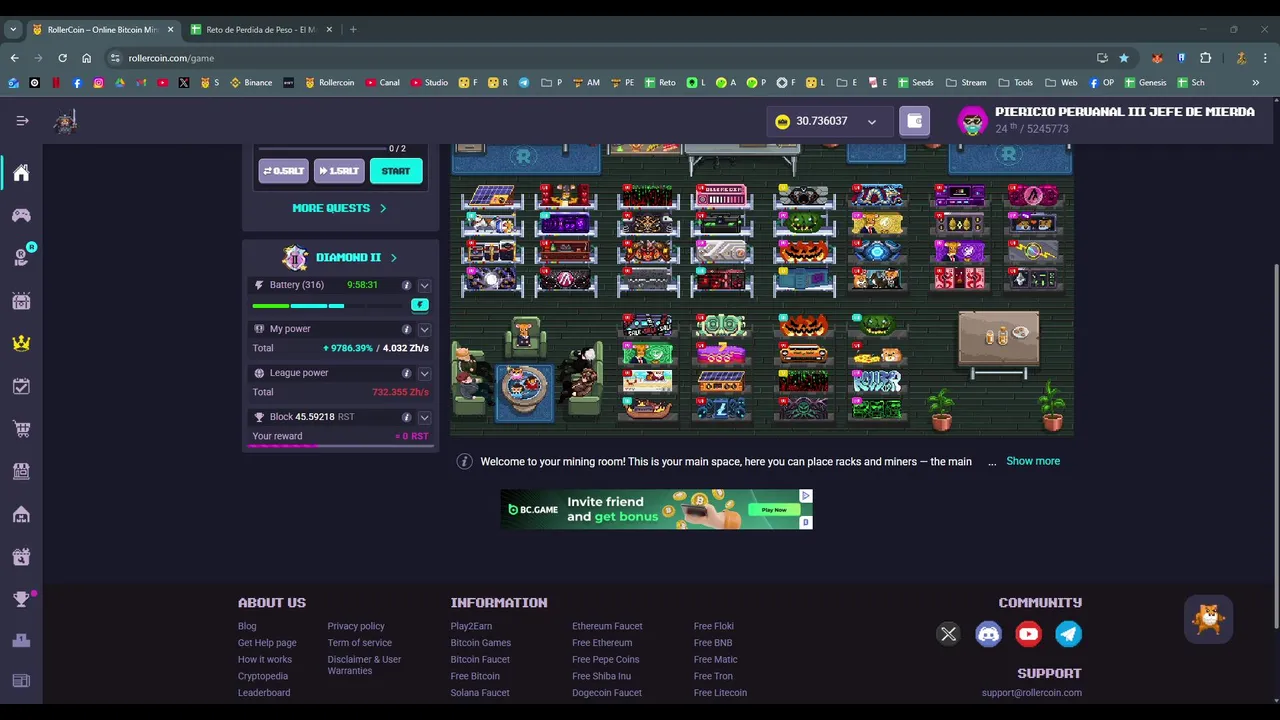Click the My power total 4.032 Zh/s
Image resolution: width=1280 pixels, height=720 pixels.
point(406,348)
